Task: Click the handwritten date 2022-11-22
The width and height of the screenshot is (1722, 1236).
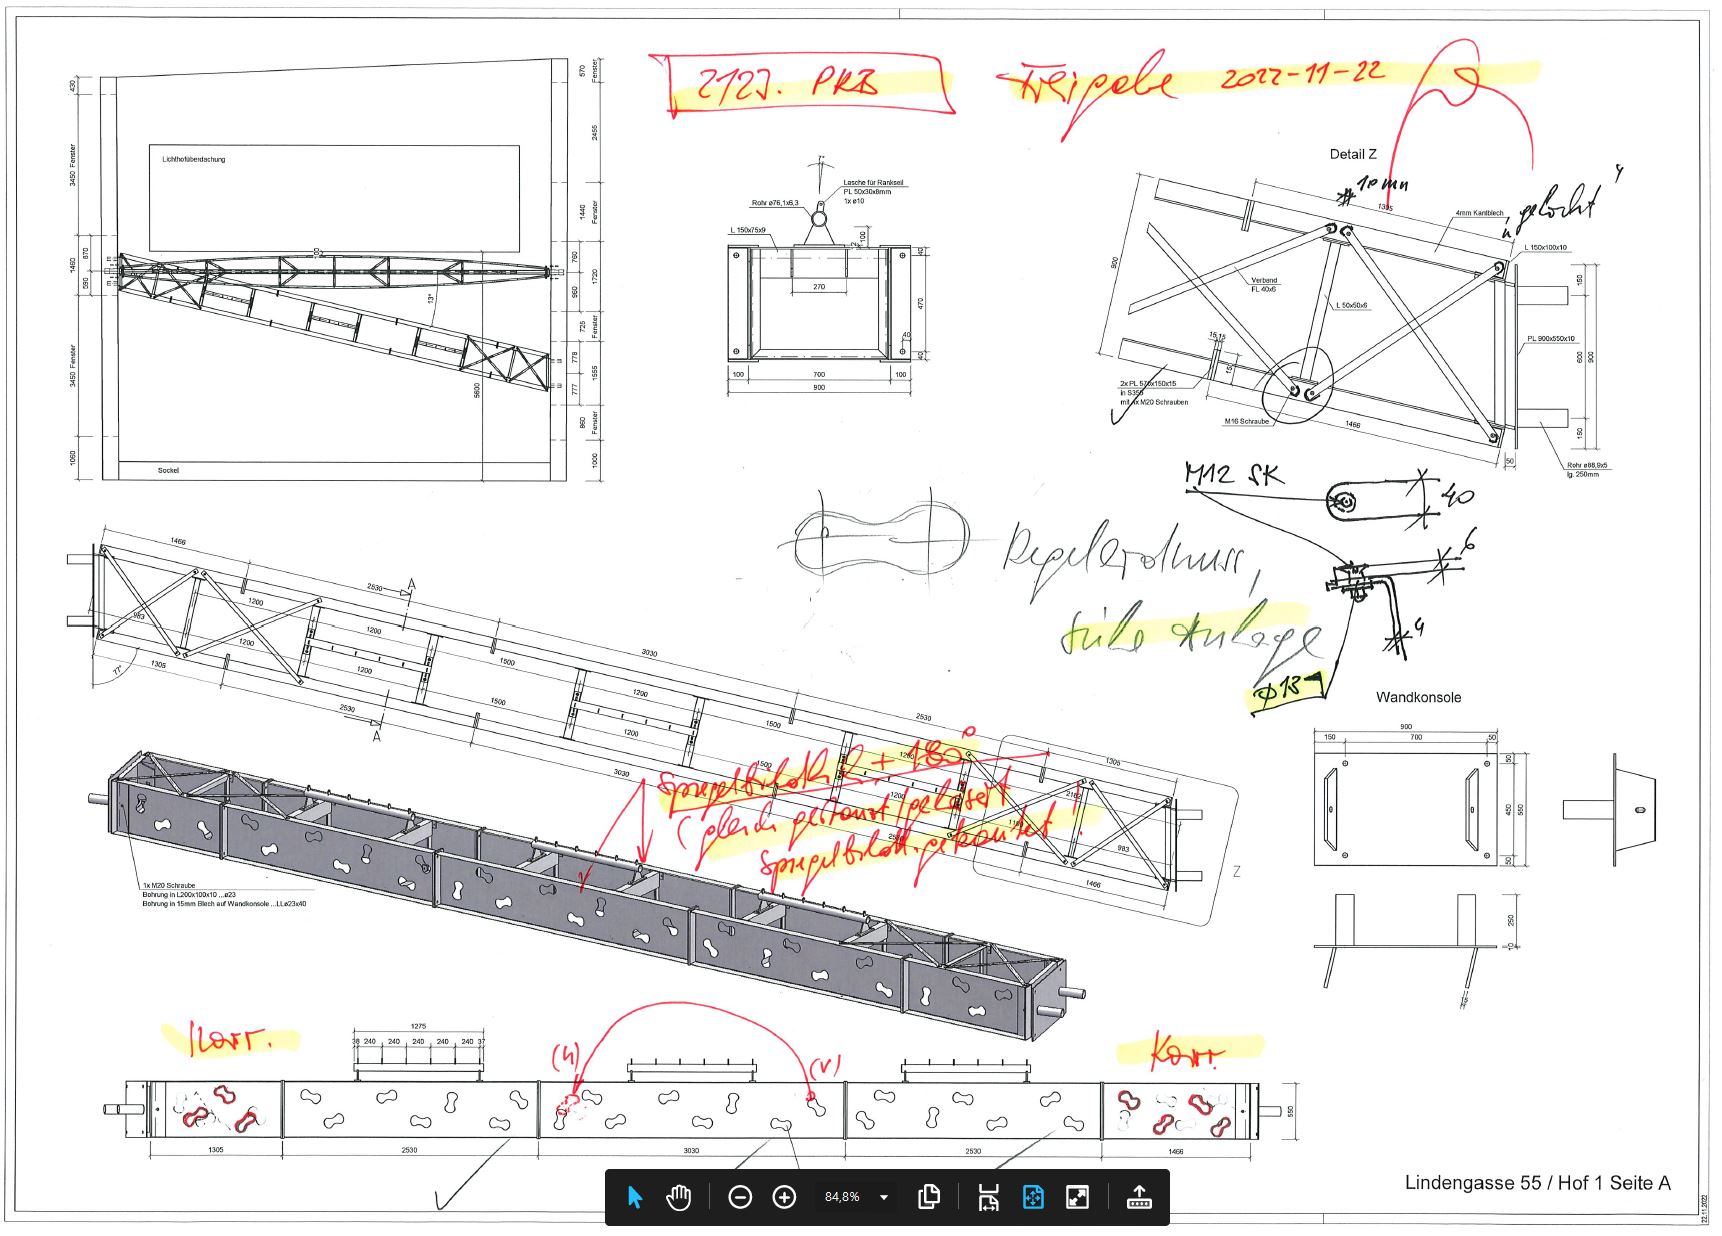Action: [x=1302, y=74]
